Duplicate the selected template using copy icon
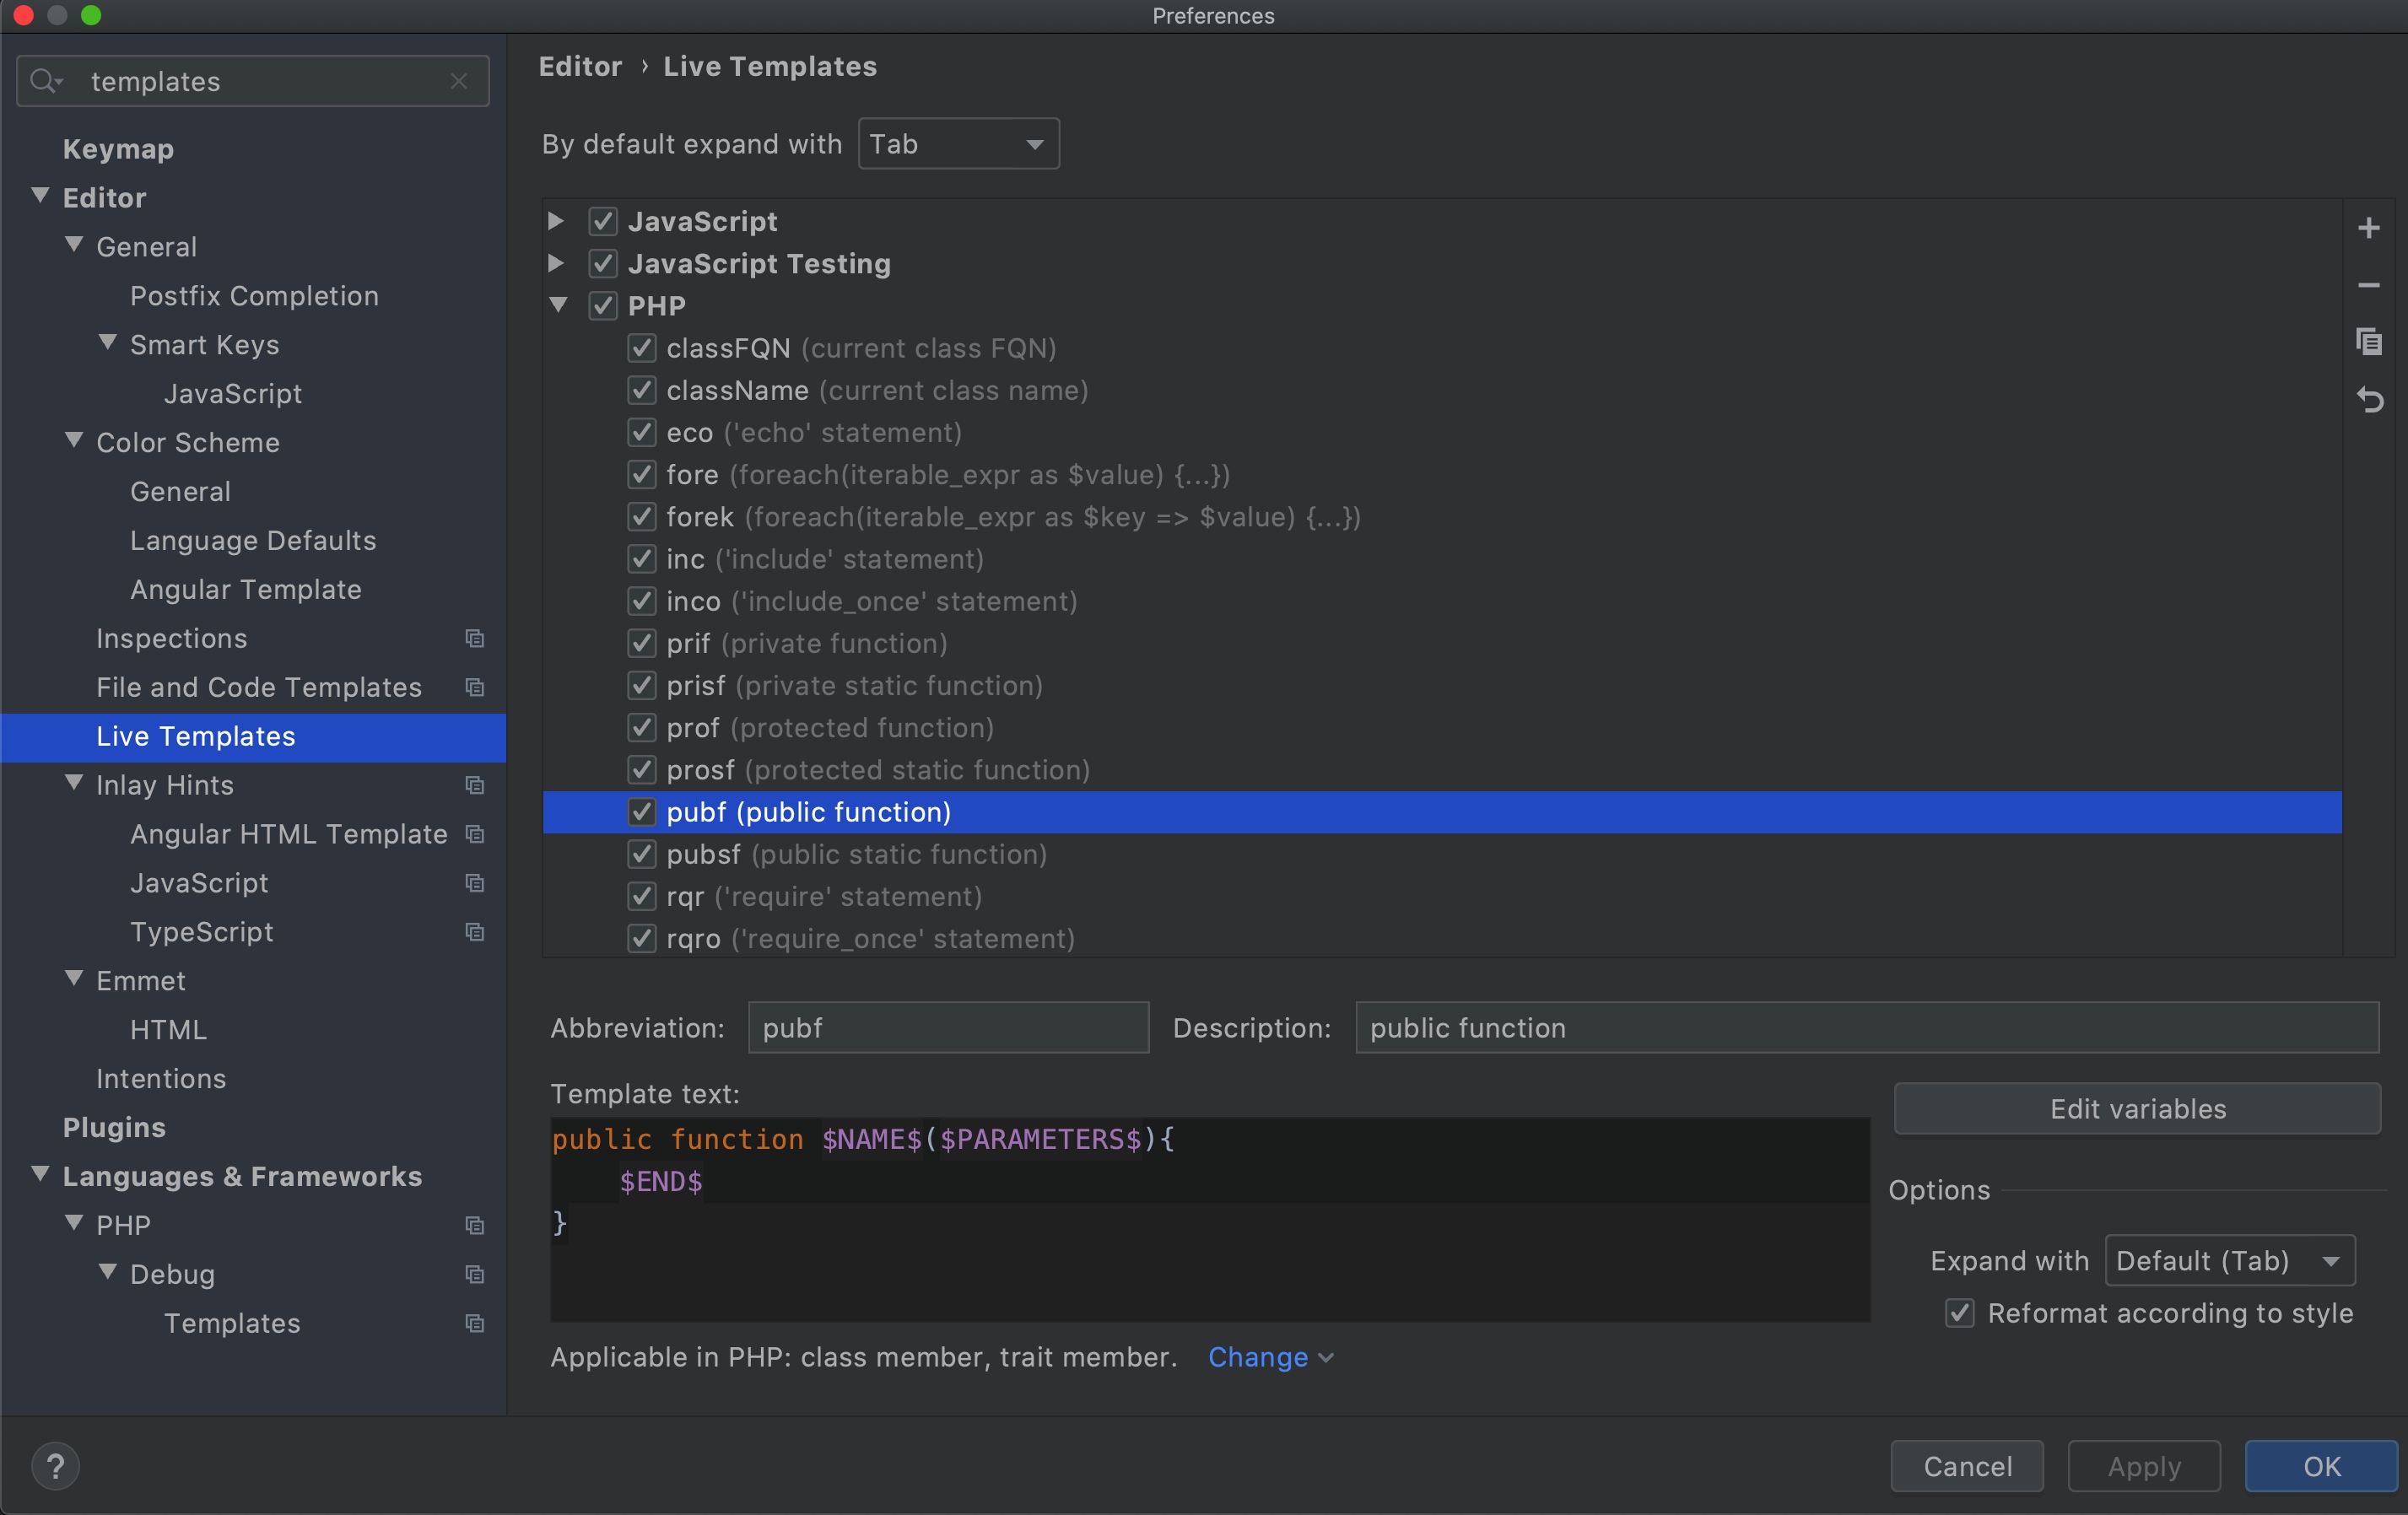This screenshot has width=2408, height=1515. tap(2368, 342)
